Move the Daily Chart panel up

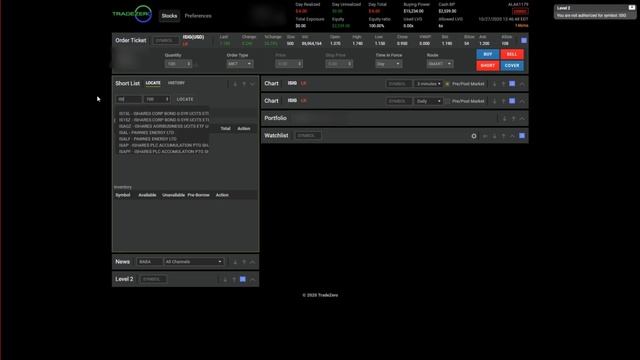coord(503,101)
